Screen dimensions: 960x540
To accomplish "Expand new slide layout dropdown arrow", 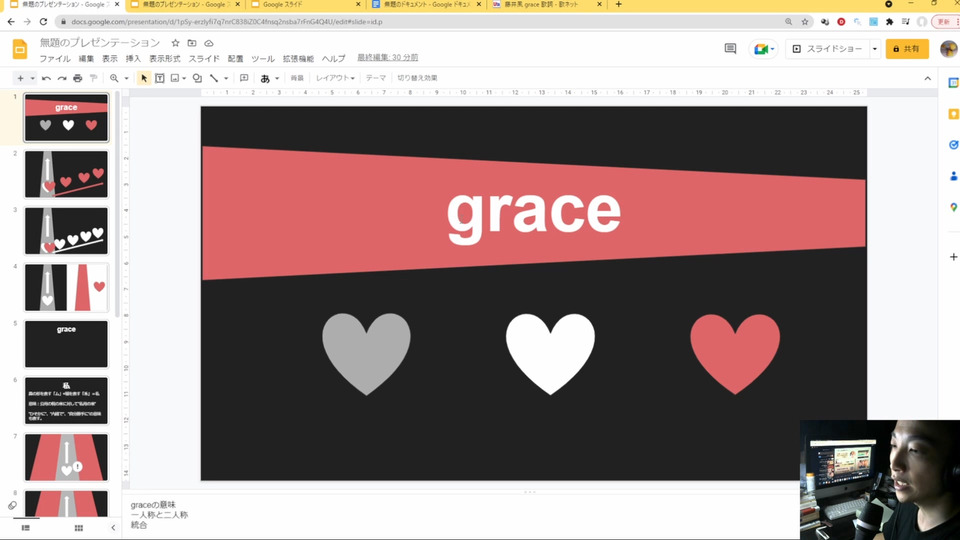I will [32, 78].
